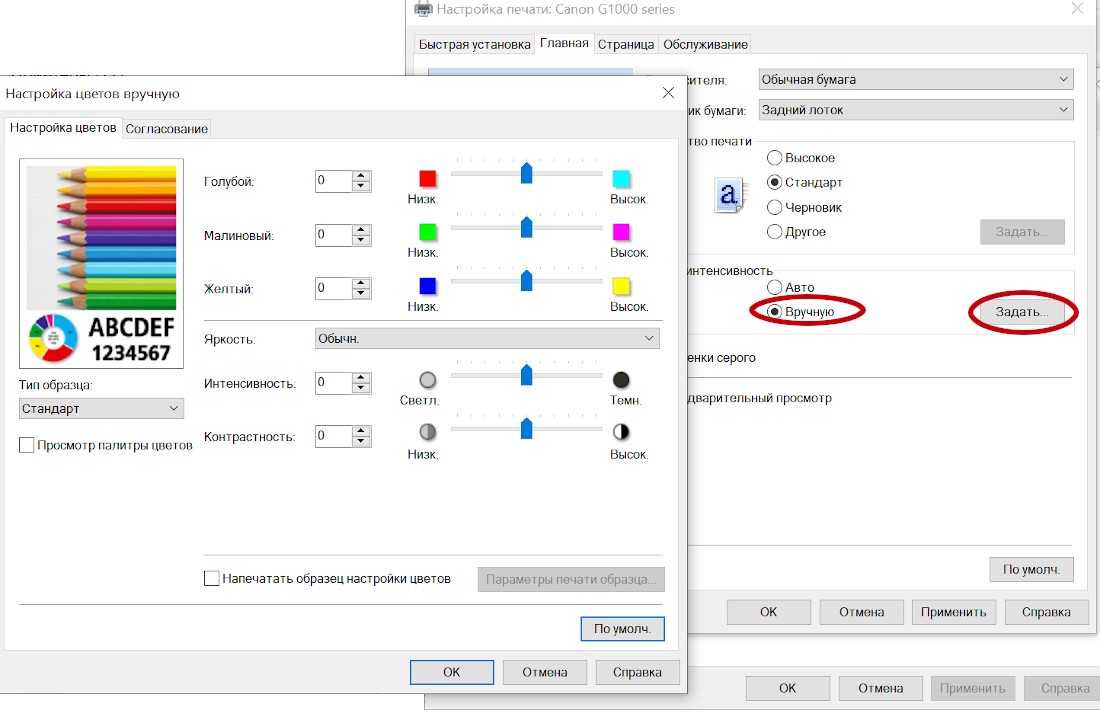The height and width of the screenshot is (720, 1100).
Task: Switch to the Согласование tab
Action: point(166,129)
